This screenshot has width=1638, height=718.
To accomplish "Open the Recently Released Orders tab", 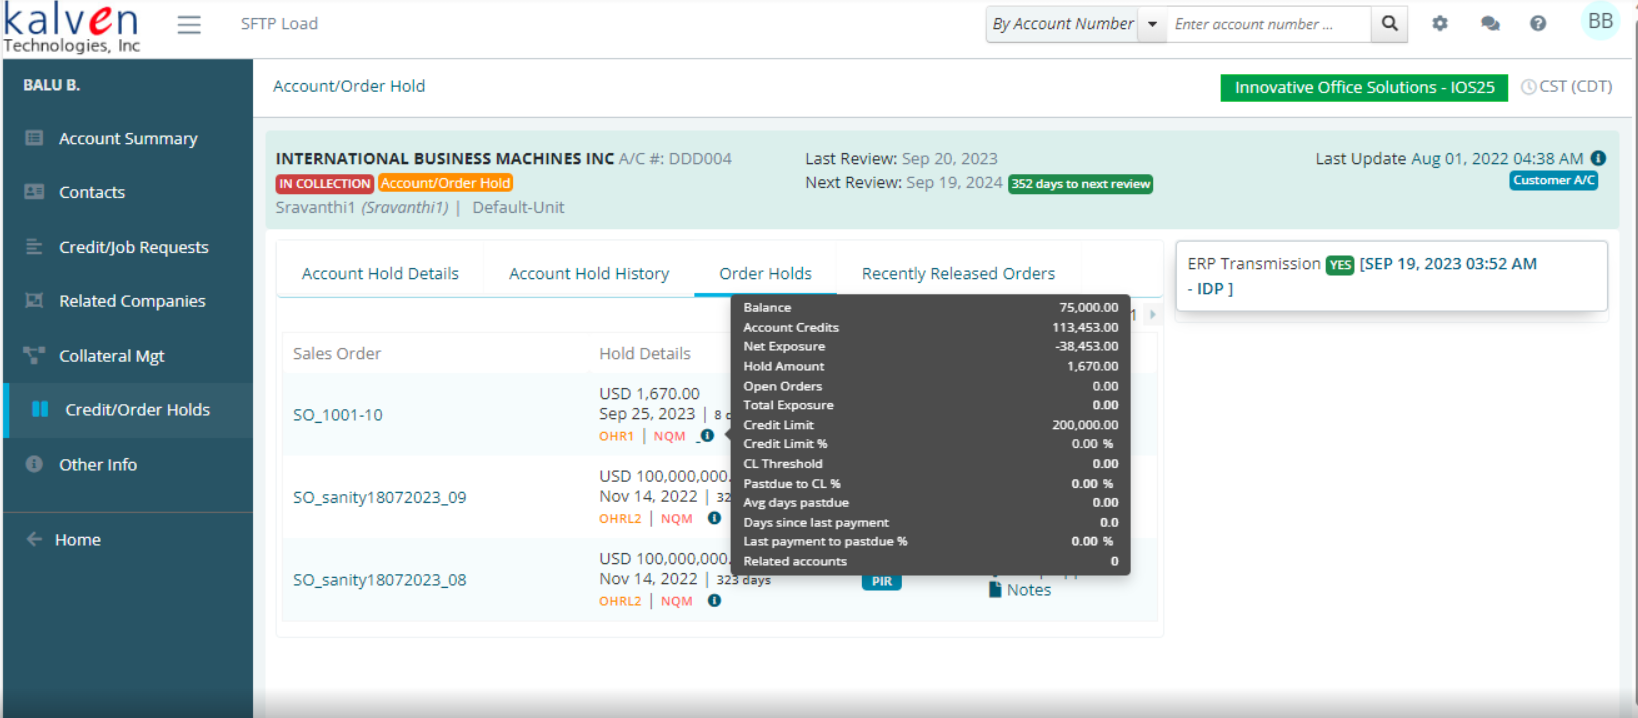I will coord(958,273).
